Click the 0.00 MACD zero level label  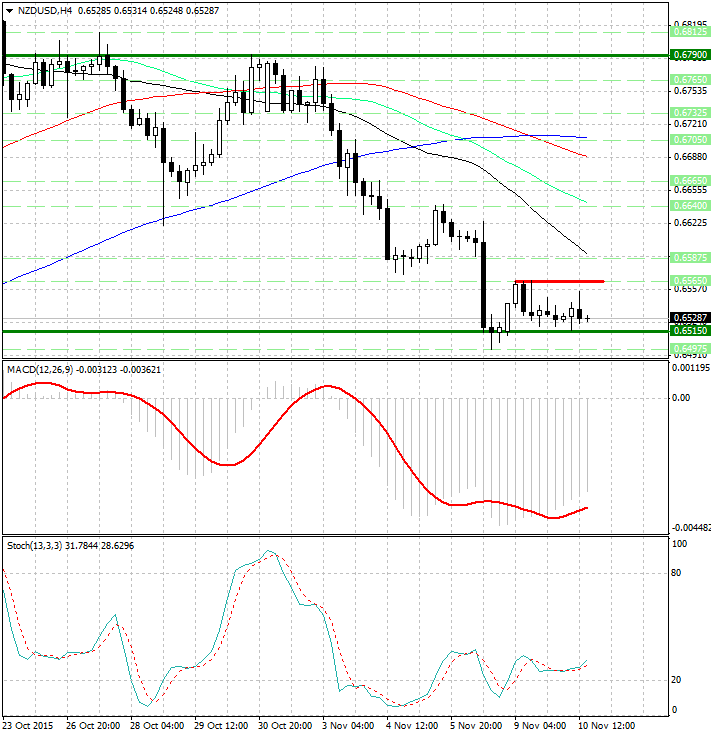(x=681, y=398)
